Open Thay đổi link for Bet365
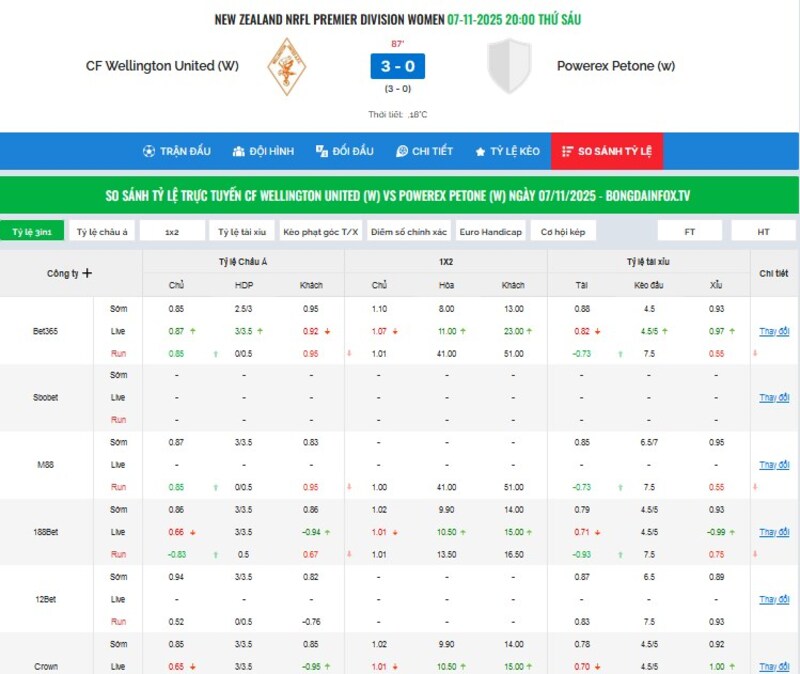The height and width of the screenshot is (674, 800). (x=774, y=331)
